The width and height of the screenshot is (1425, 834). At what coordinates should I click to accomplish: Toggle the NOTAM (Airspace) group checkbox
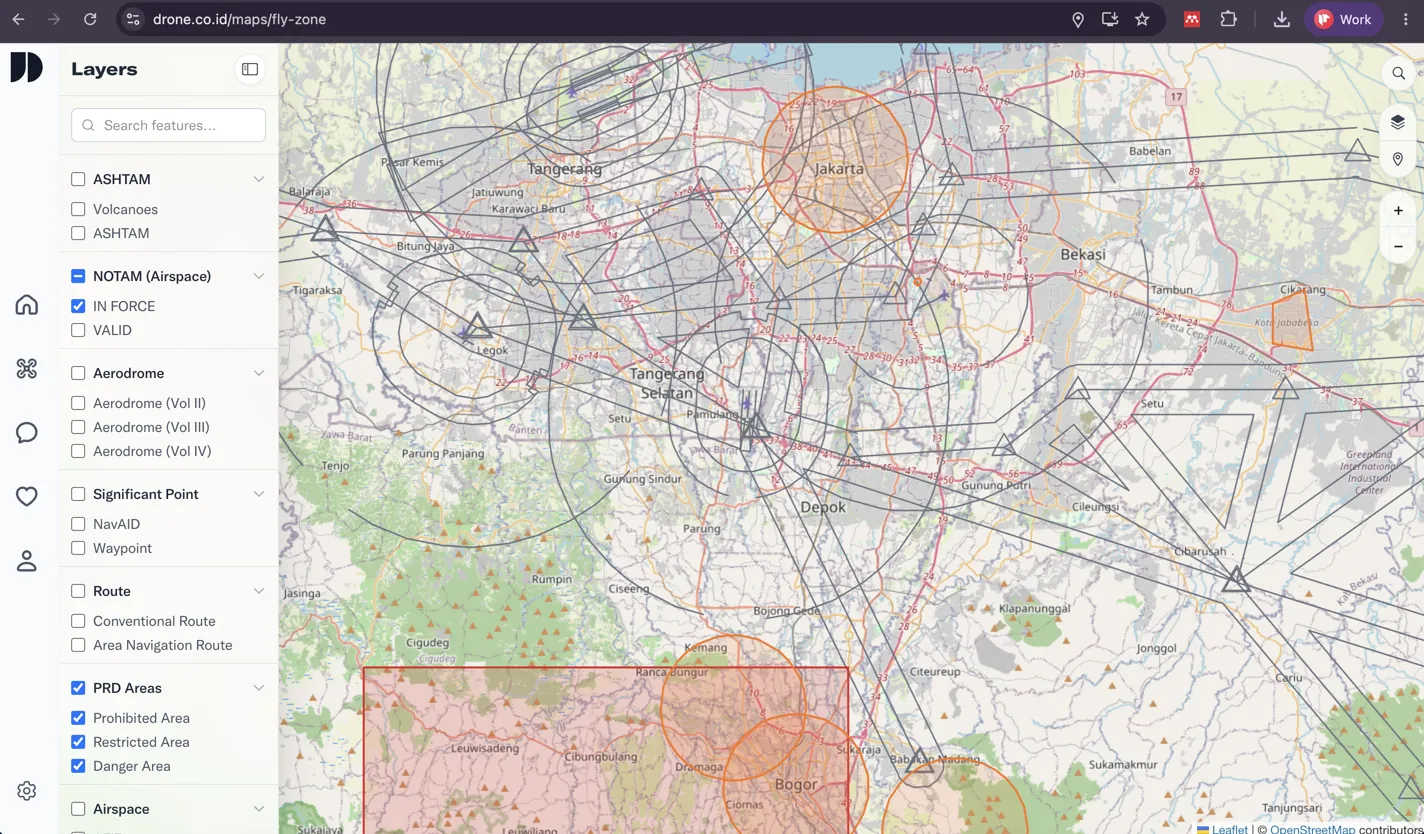tap(78, 276)
